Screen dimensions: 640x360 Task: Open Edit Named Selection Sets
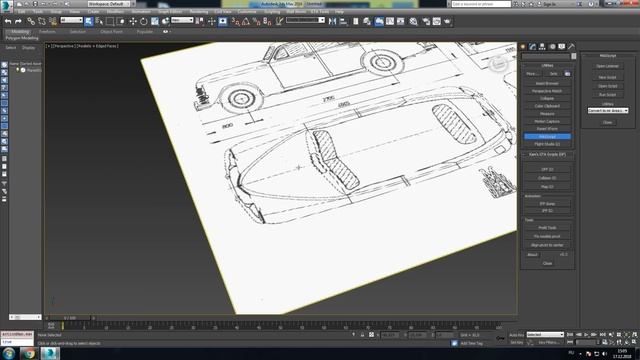coord(280,21)
